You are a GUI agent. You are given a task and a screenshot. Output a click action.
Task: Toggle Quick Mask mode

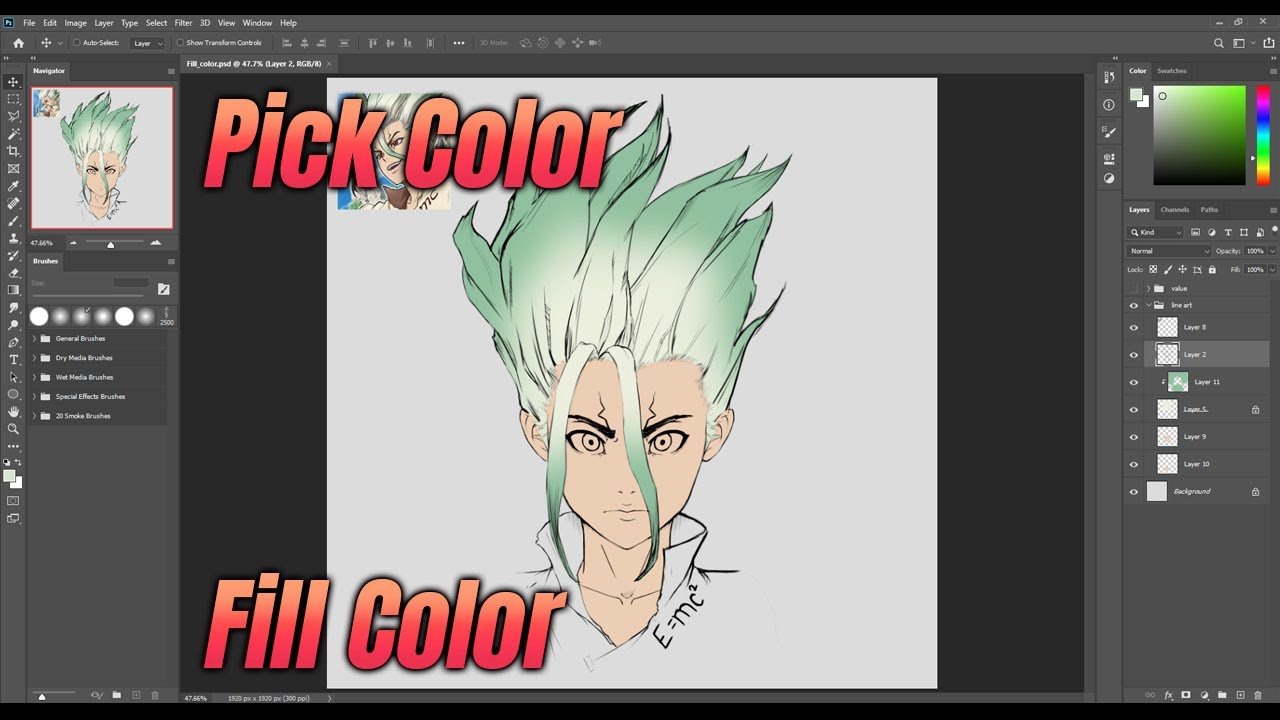[x=13, y=500]
